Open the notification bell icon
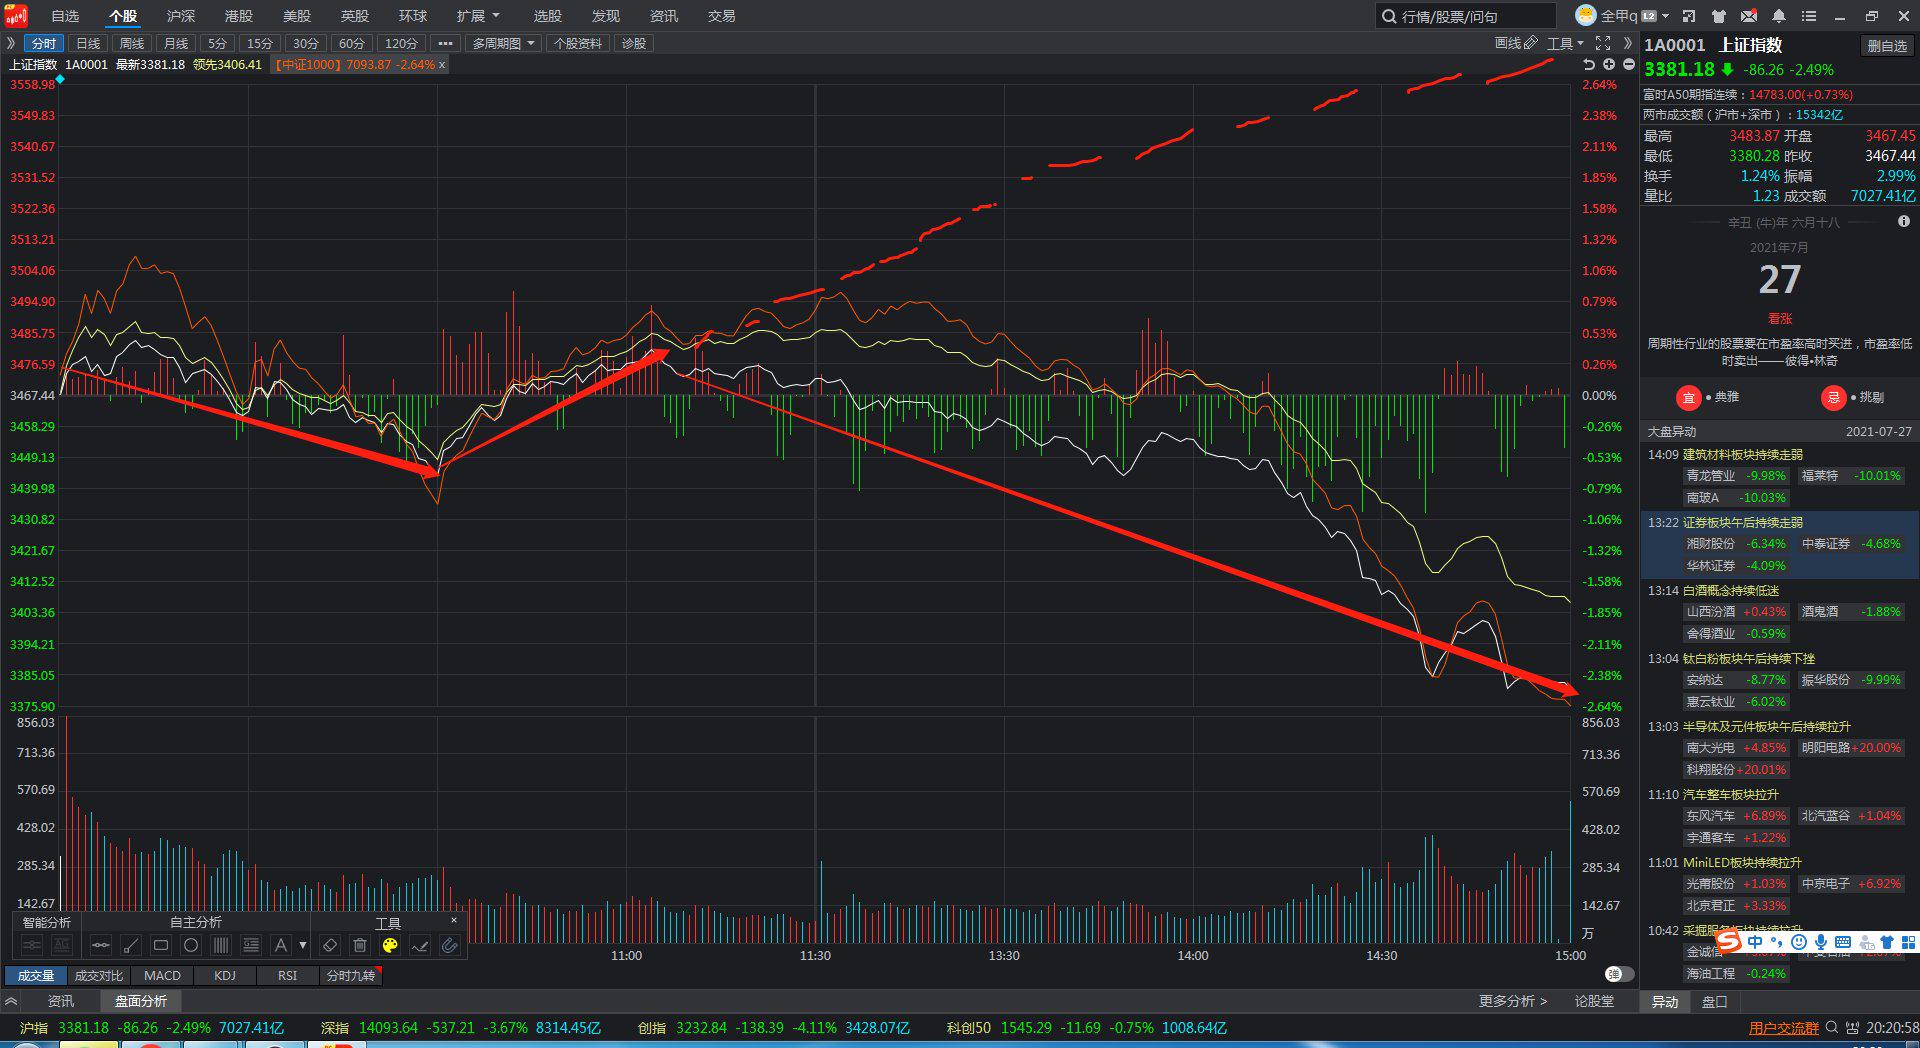Image resolution: width=1920 pixels, height=1048 pixels. tap(1779, 16)
